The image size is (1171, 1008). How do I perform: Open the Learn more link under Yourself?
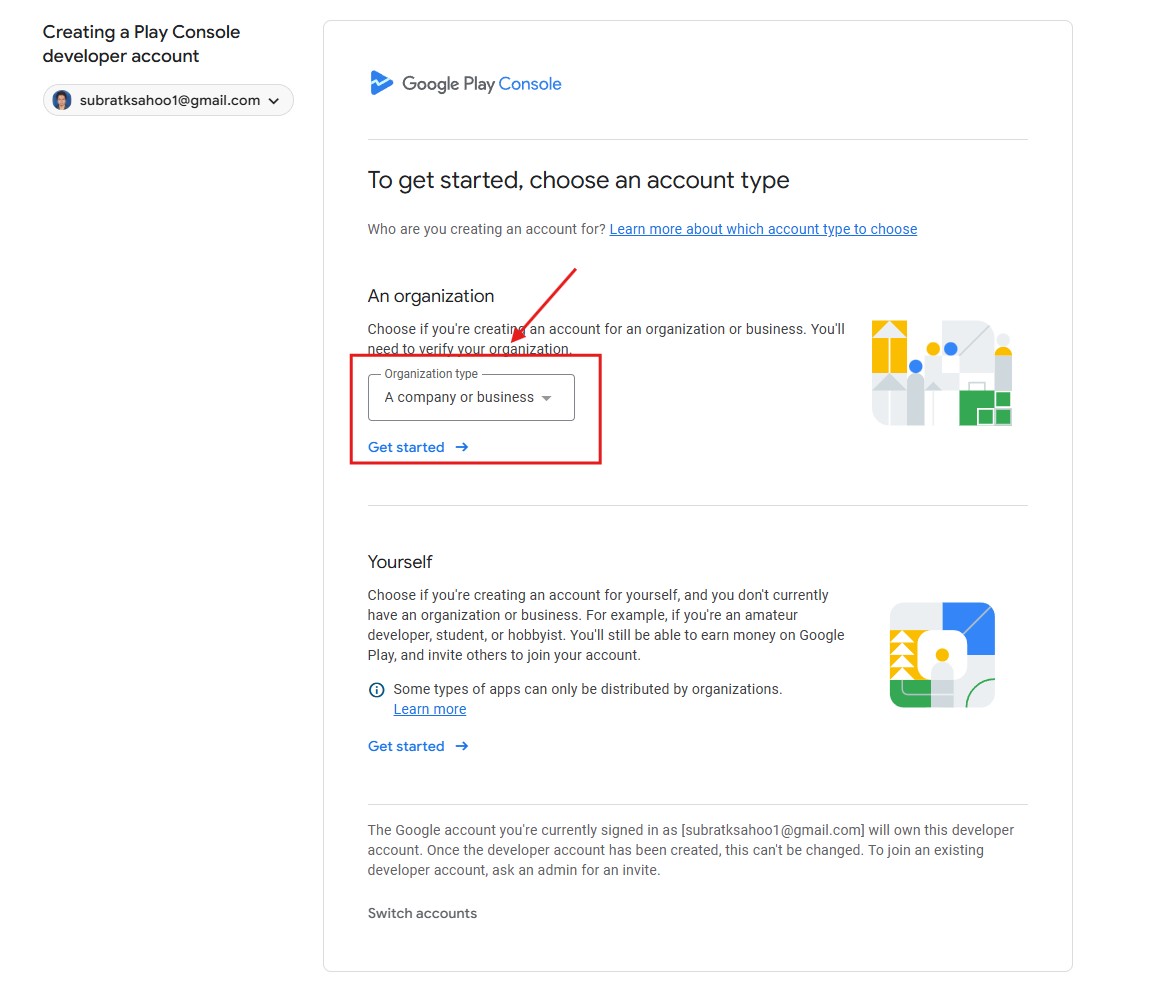click(x=430, y=709)
